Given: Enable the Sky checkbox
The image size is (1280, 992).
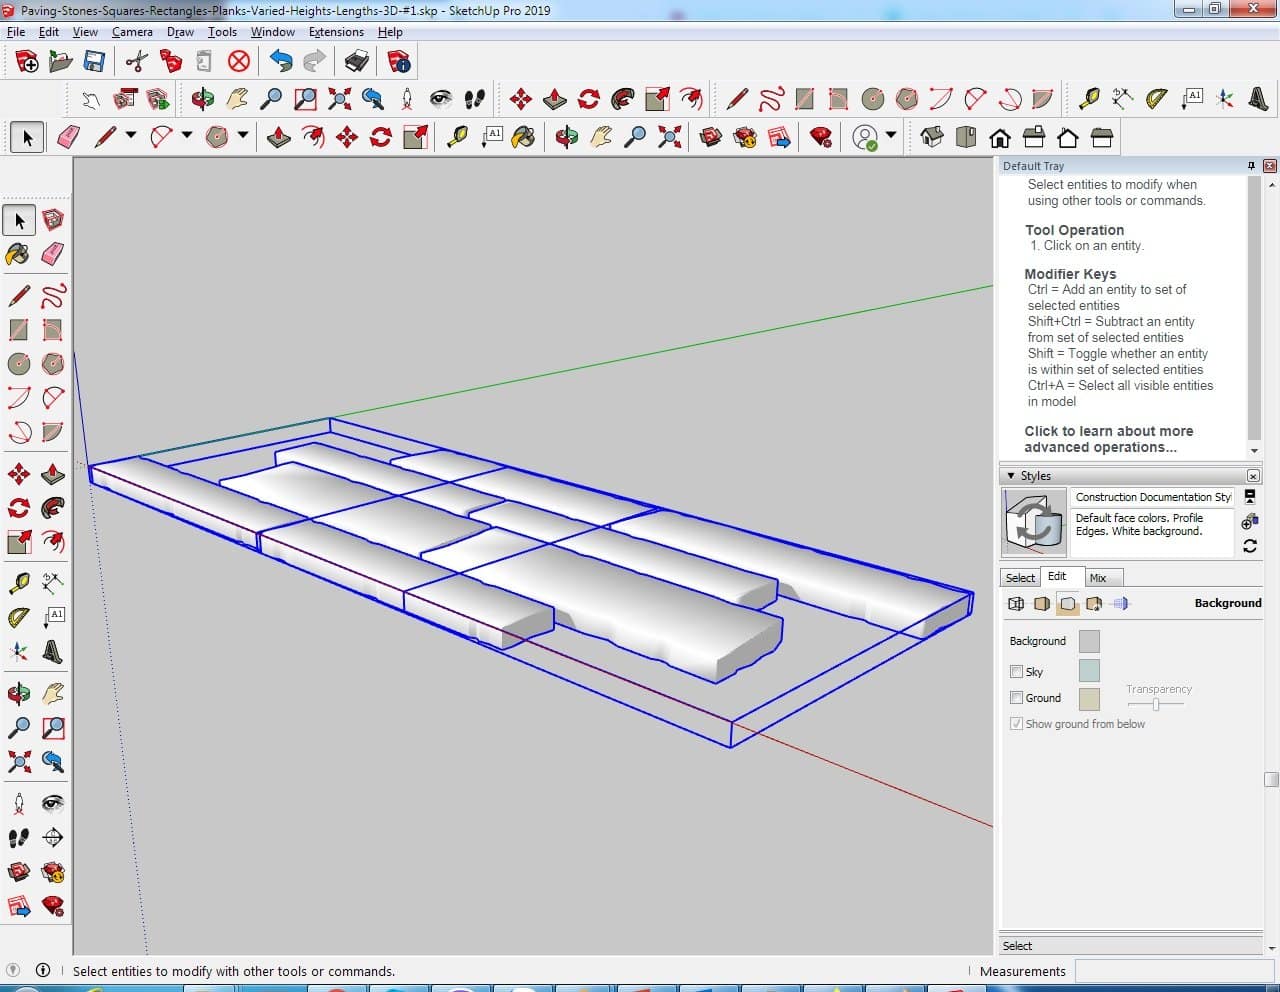Looking at the screenshot, I should (x=1016, y=672).
